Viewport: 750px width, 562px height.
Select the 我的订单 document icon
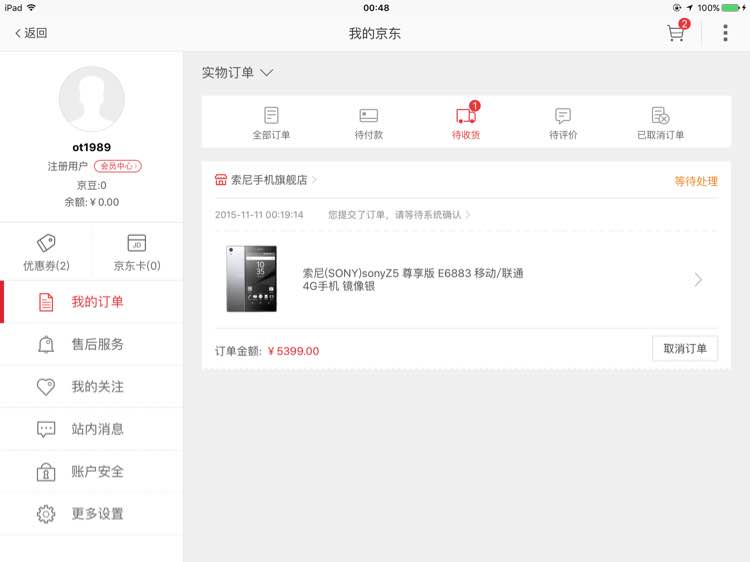46,302
